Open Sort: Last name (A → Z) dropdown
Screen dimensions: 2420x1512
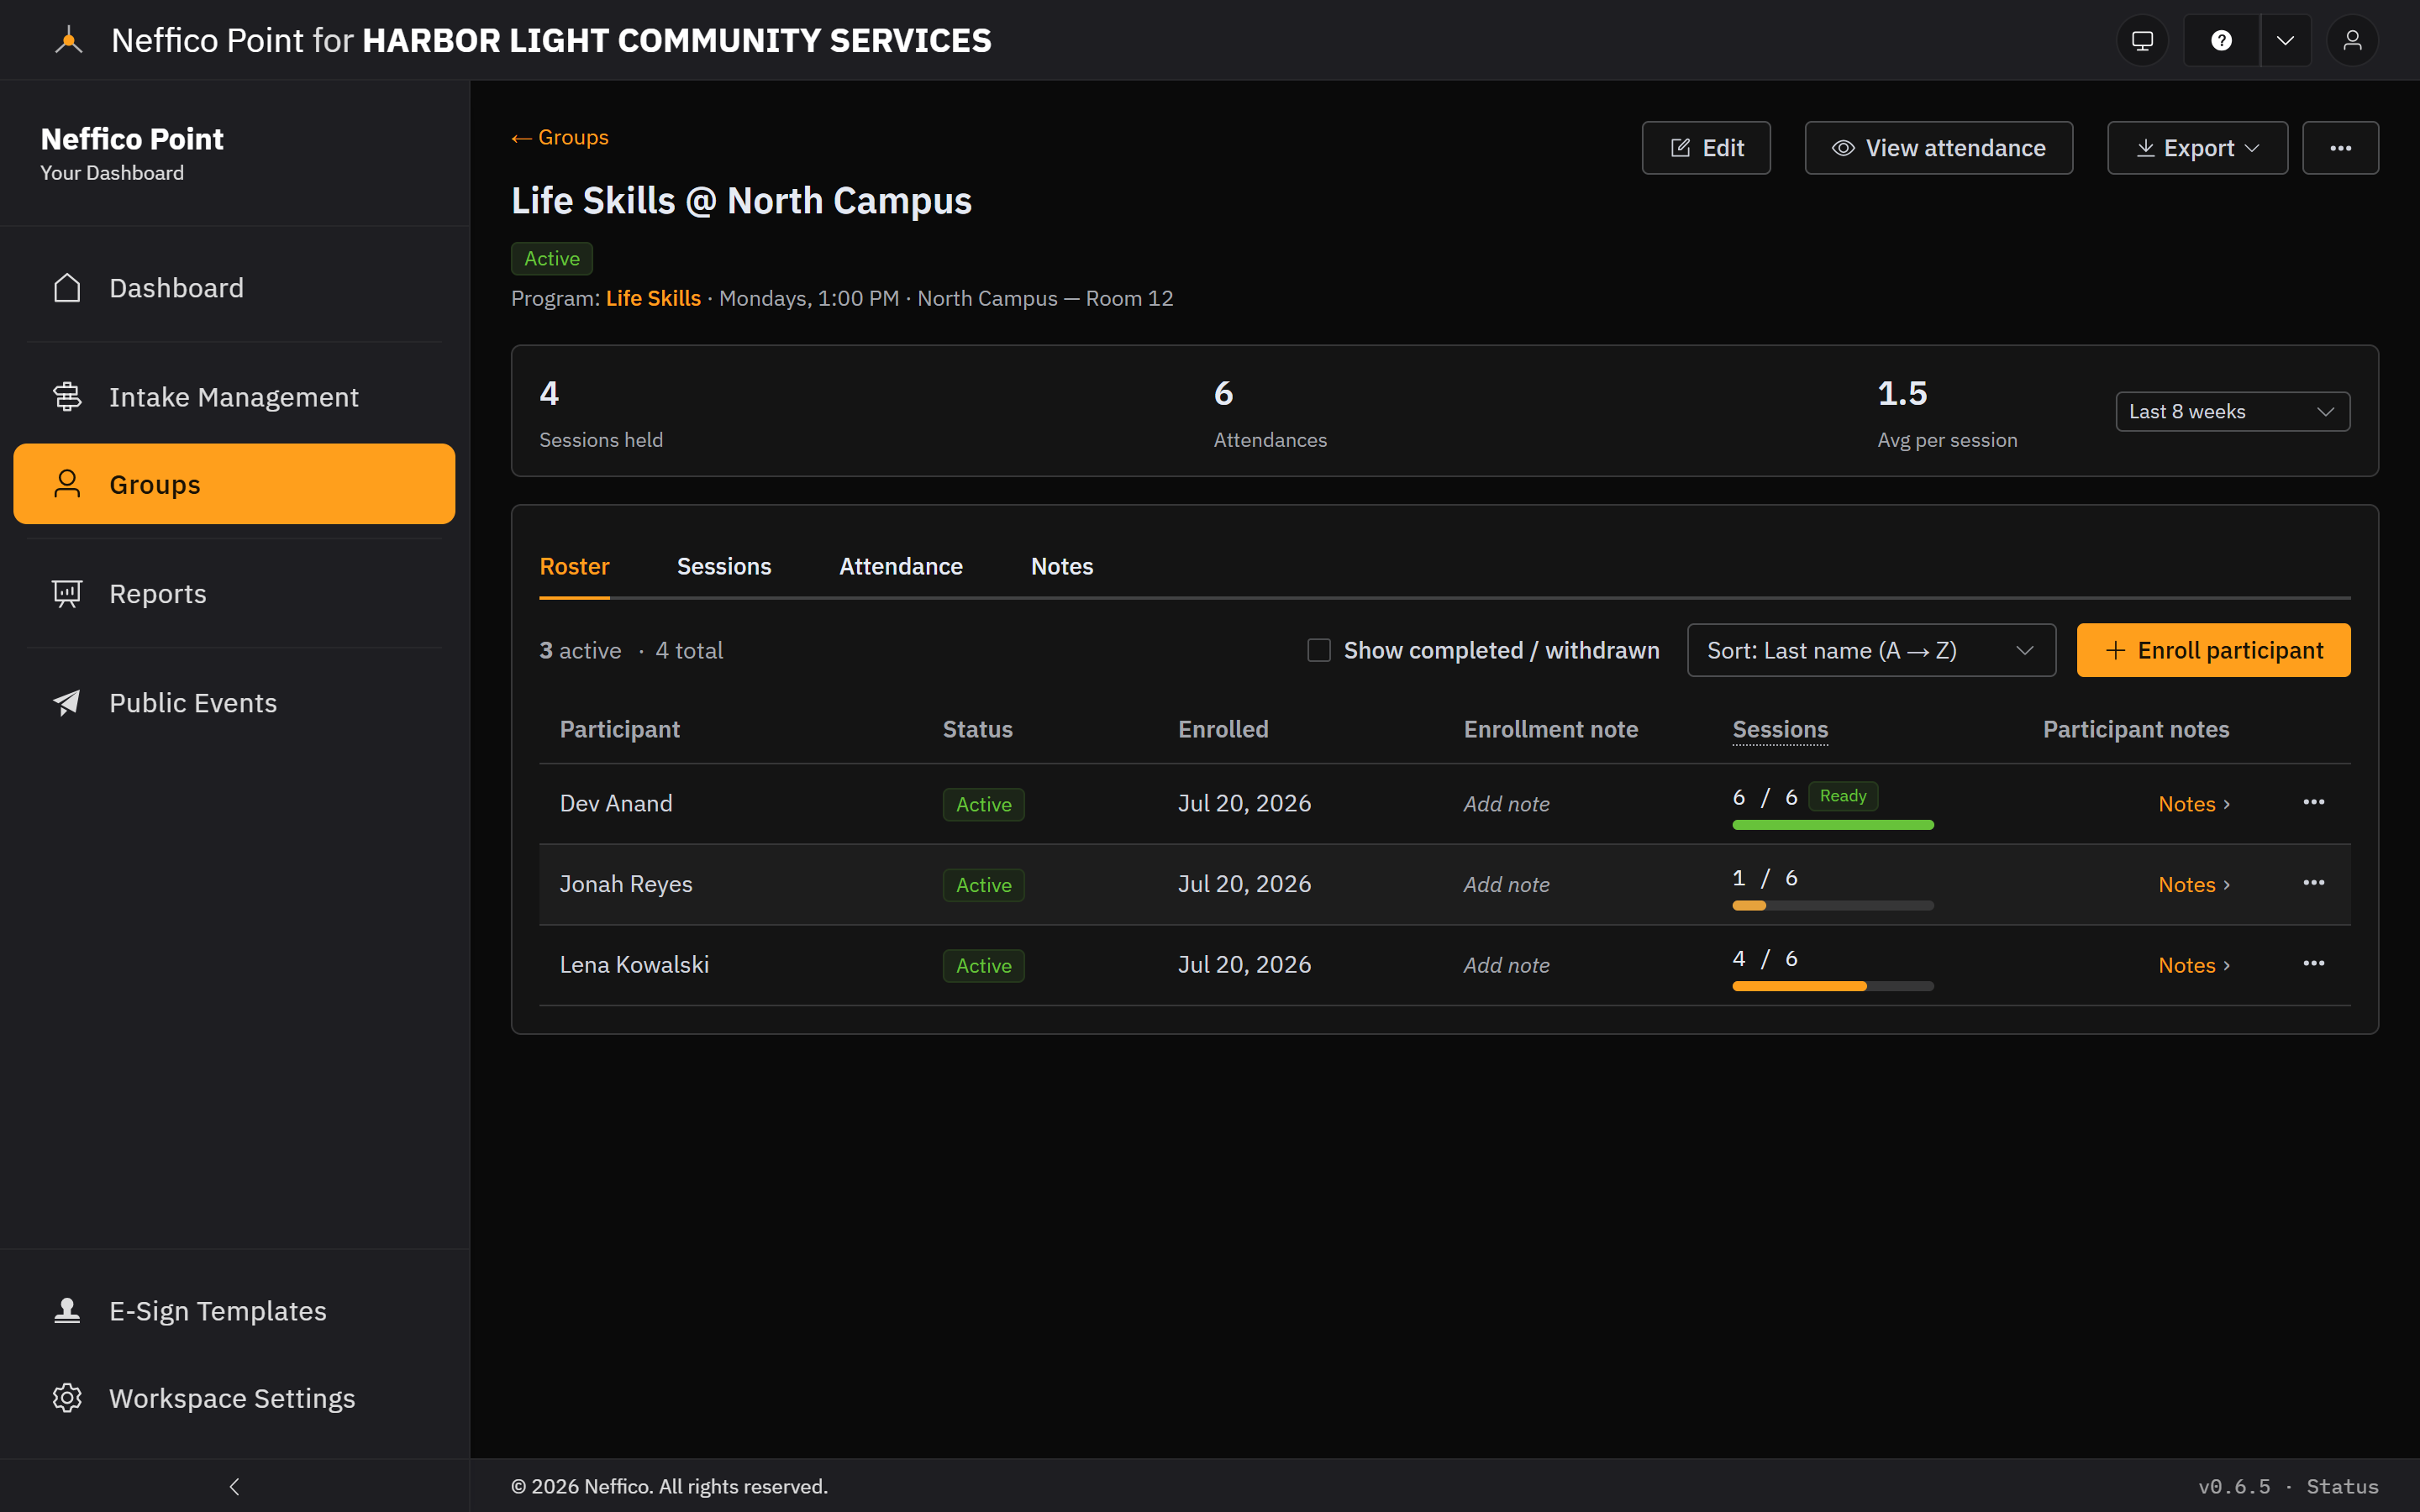pyautogui.click(x=1871, y=650)
